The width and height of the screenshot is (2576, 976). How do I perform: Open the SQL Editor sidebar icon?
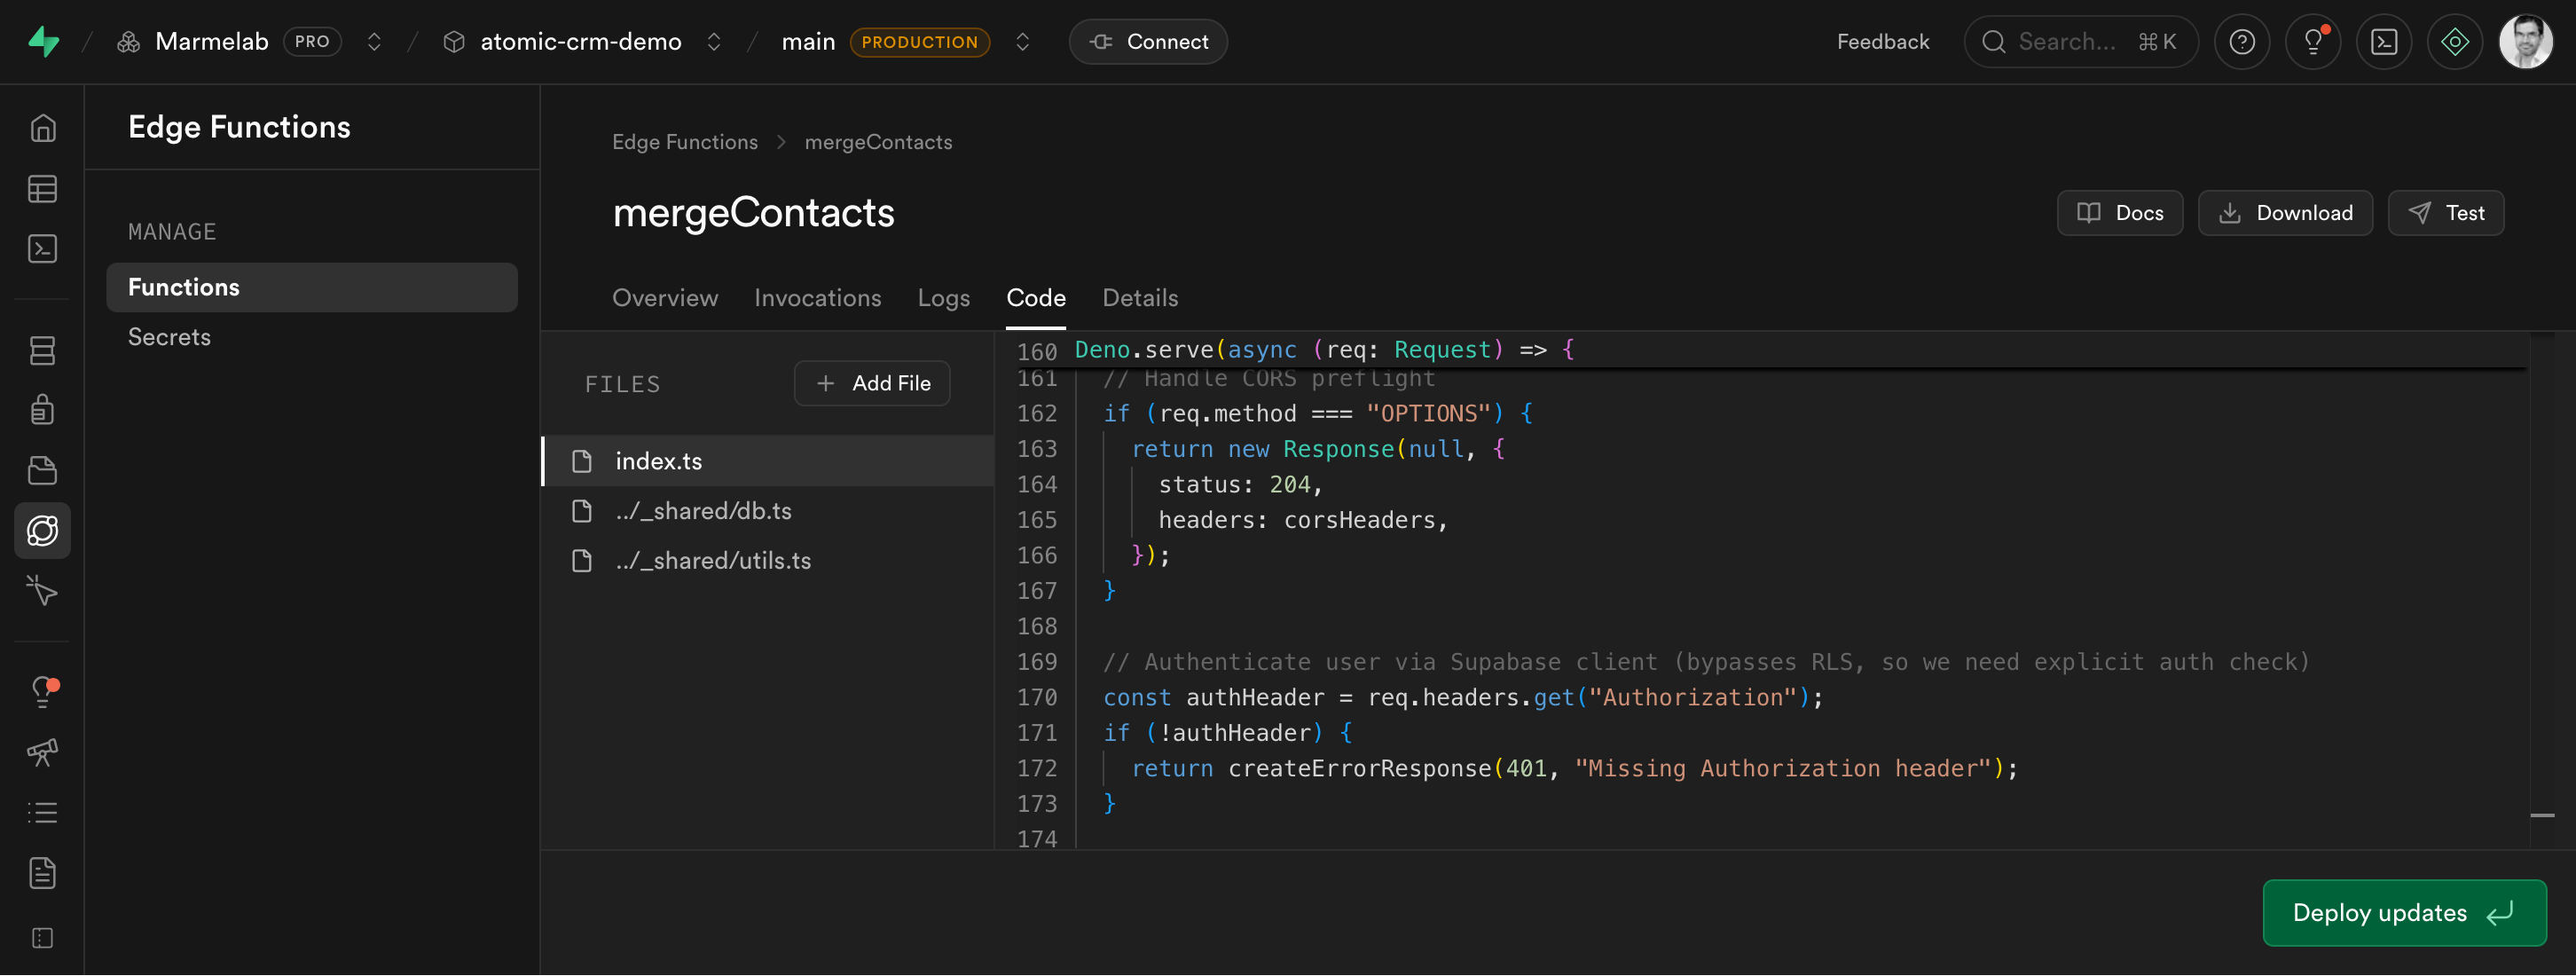point(42,249)
